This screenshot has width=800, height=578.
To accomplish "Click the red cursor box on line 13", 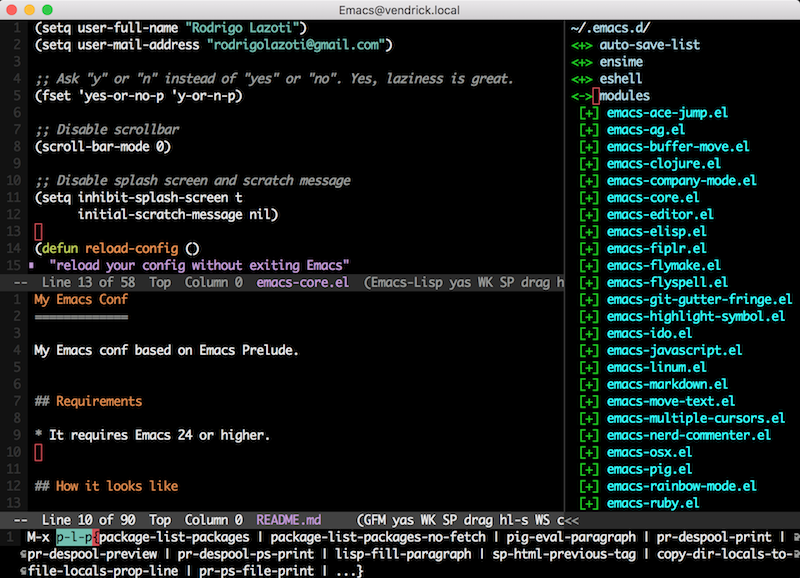I will pos(38,232).
